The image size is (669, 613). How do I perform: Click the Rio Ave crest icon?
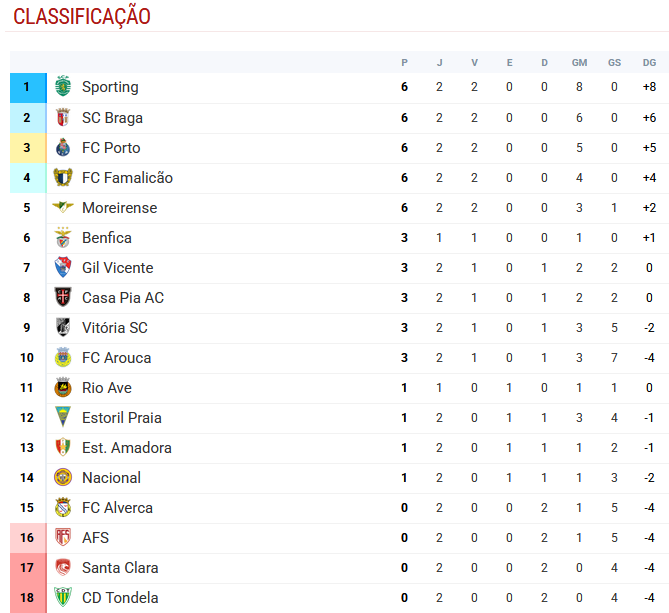point(63,387)
